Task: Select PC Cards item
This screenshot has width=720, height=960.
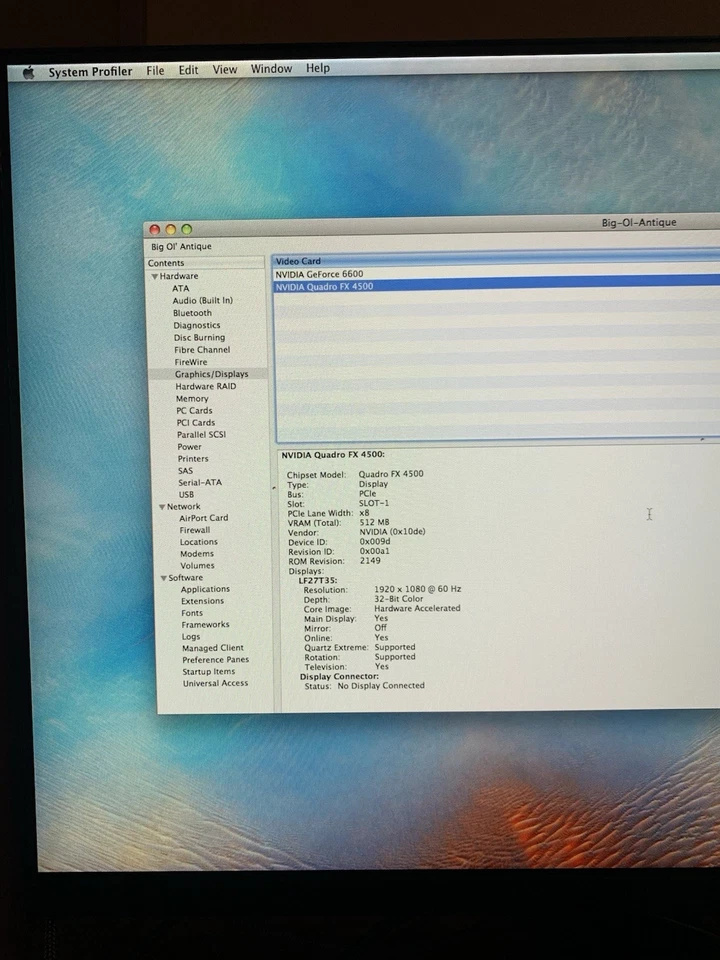Action: pos(195,411)
